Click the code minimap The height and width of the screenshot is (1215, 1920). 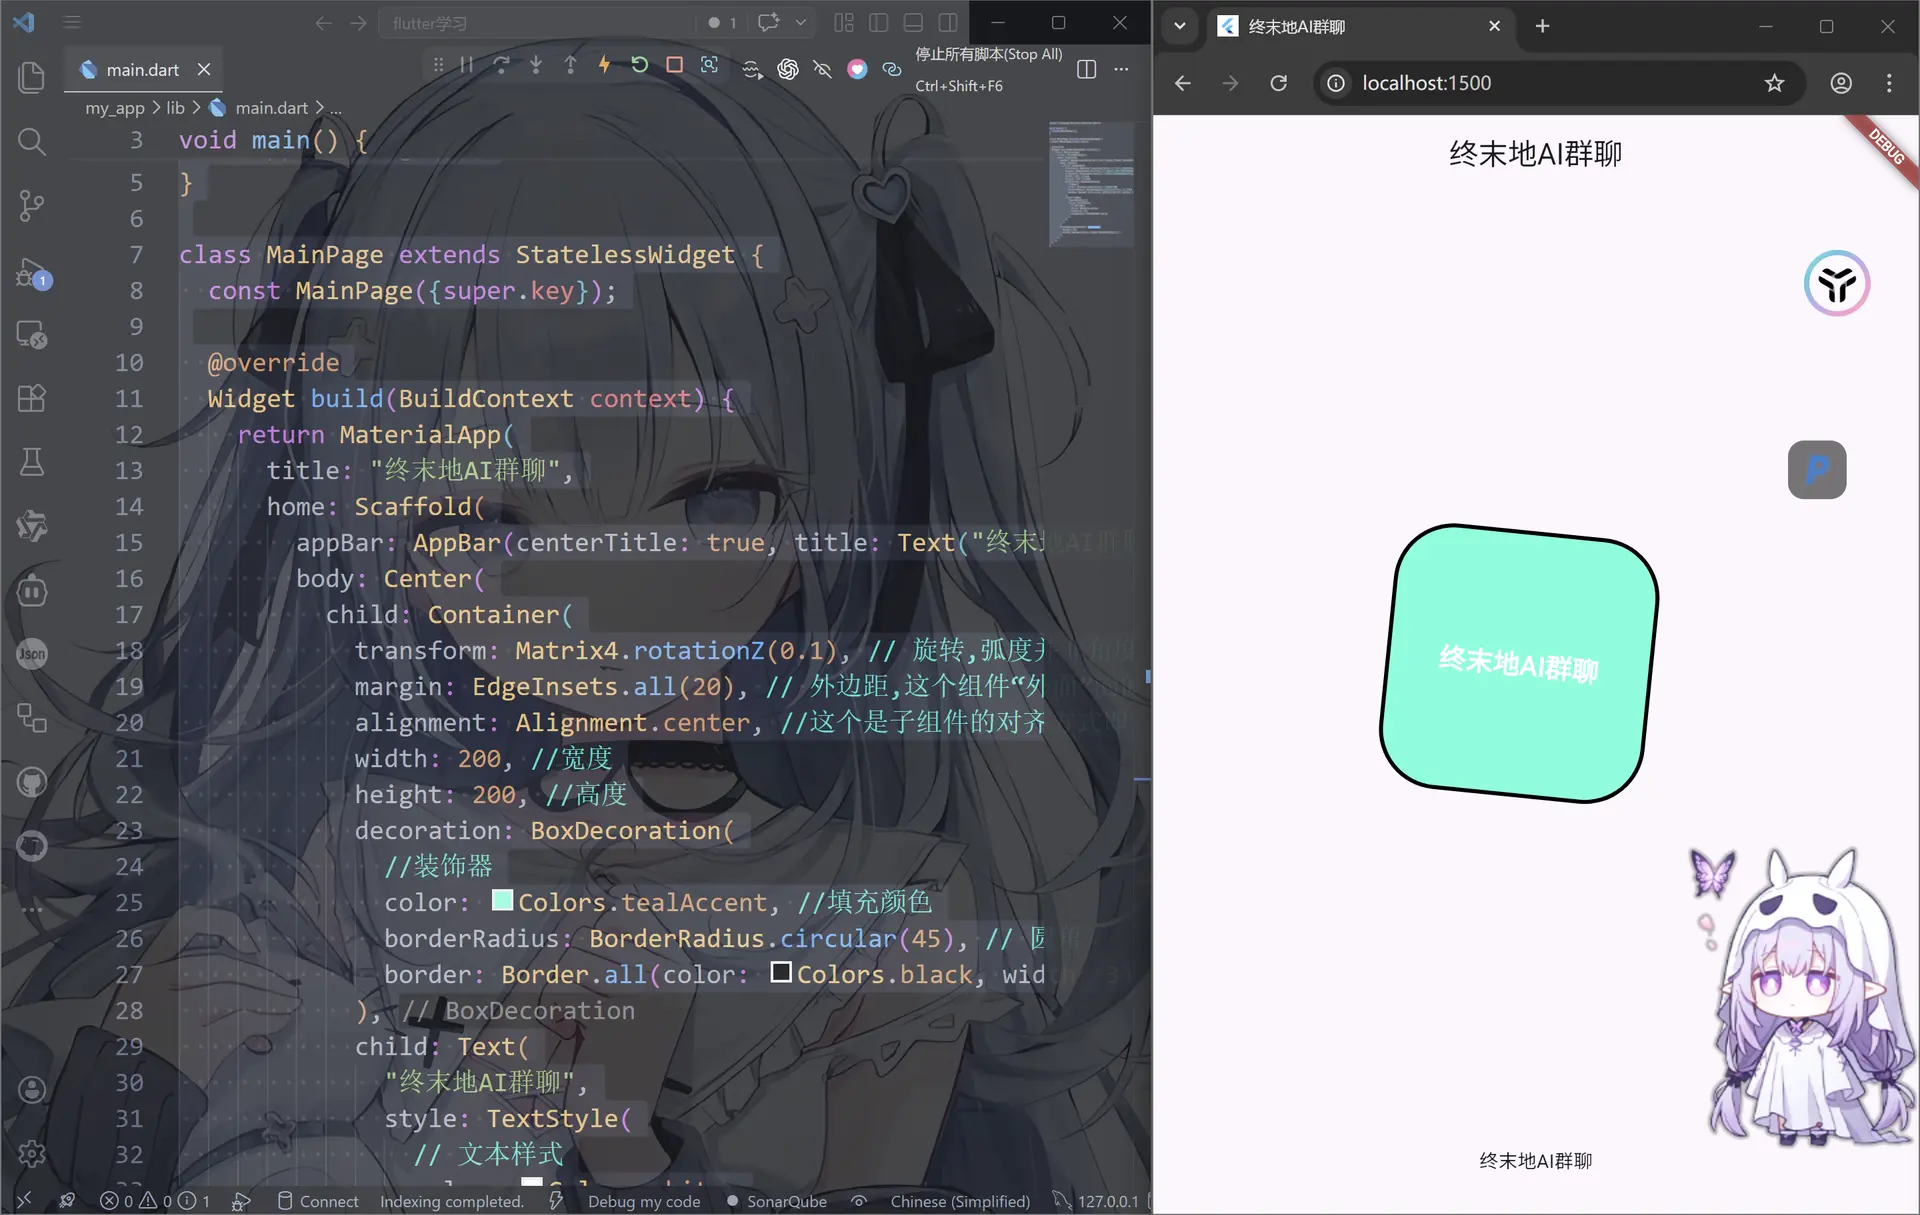pos(1091,184)
